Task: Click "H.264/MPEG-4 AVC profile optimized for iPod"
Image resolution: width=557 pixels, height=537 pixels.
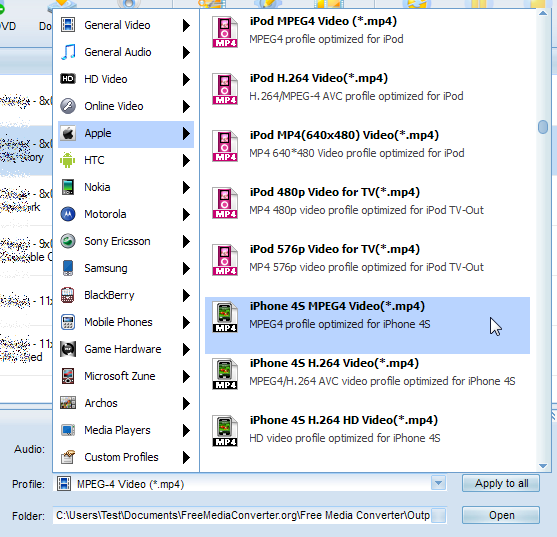Action: pyautogui.click(x=356, y=96)
